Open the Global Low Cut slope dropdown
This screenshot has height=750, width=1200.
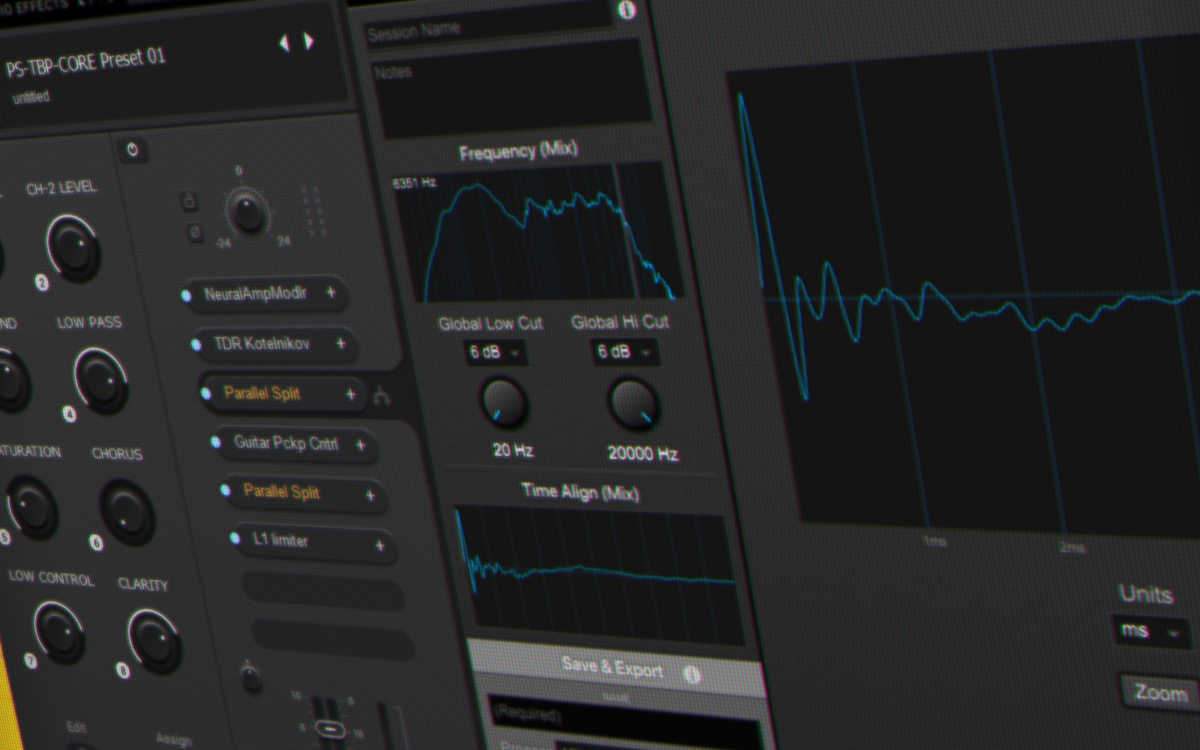click(495, 352)
